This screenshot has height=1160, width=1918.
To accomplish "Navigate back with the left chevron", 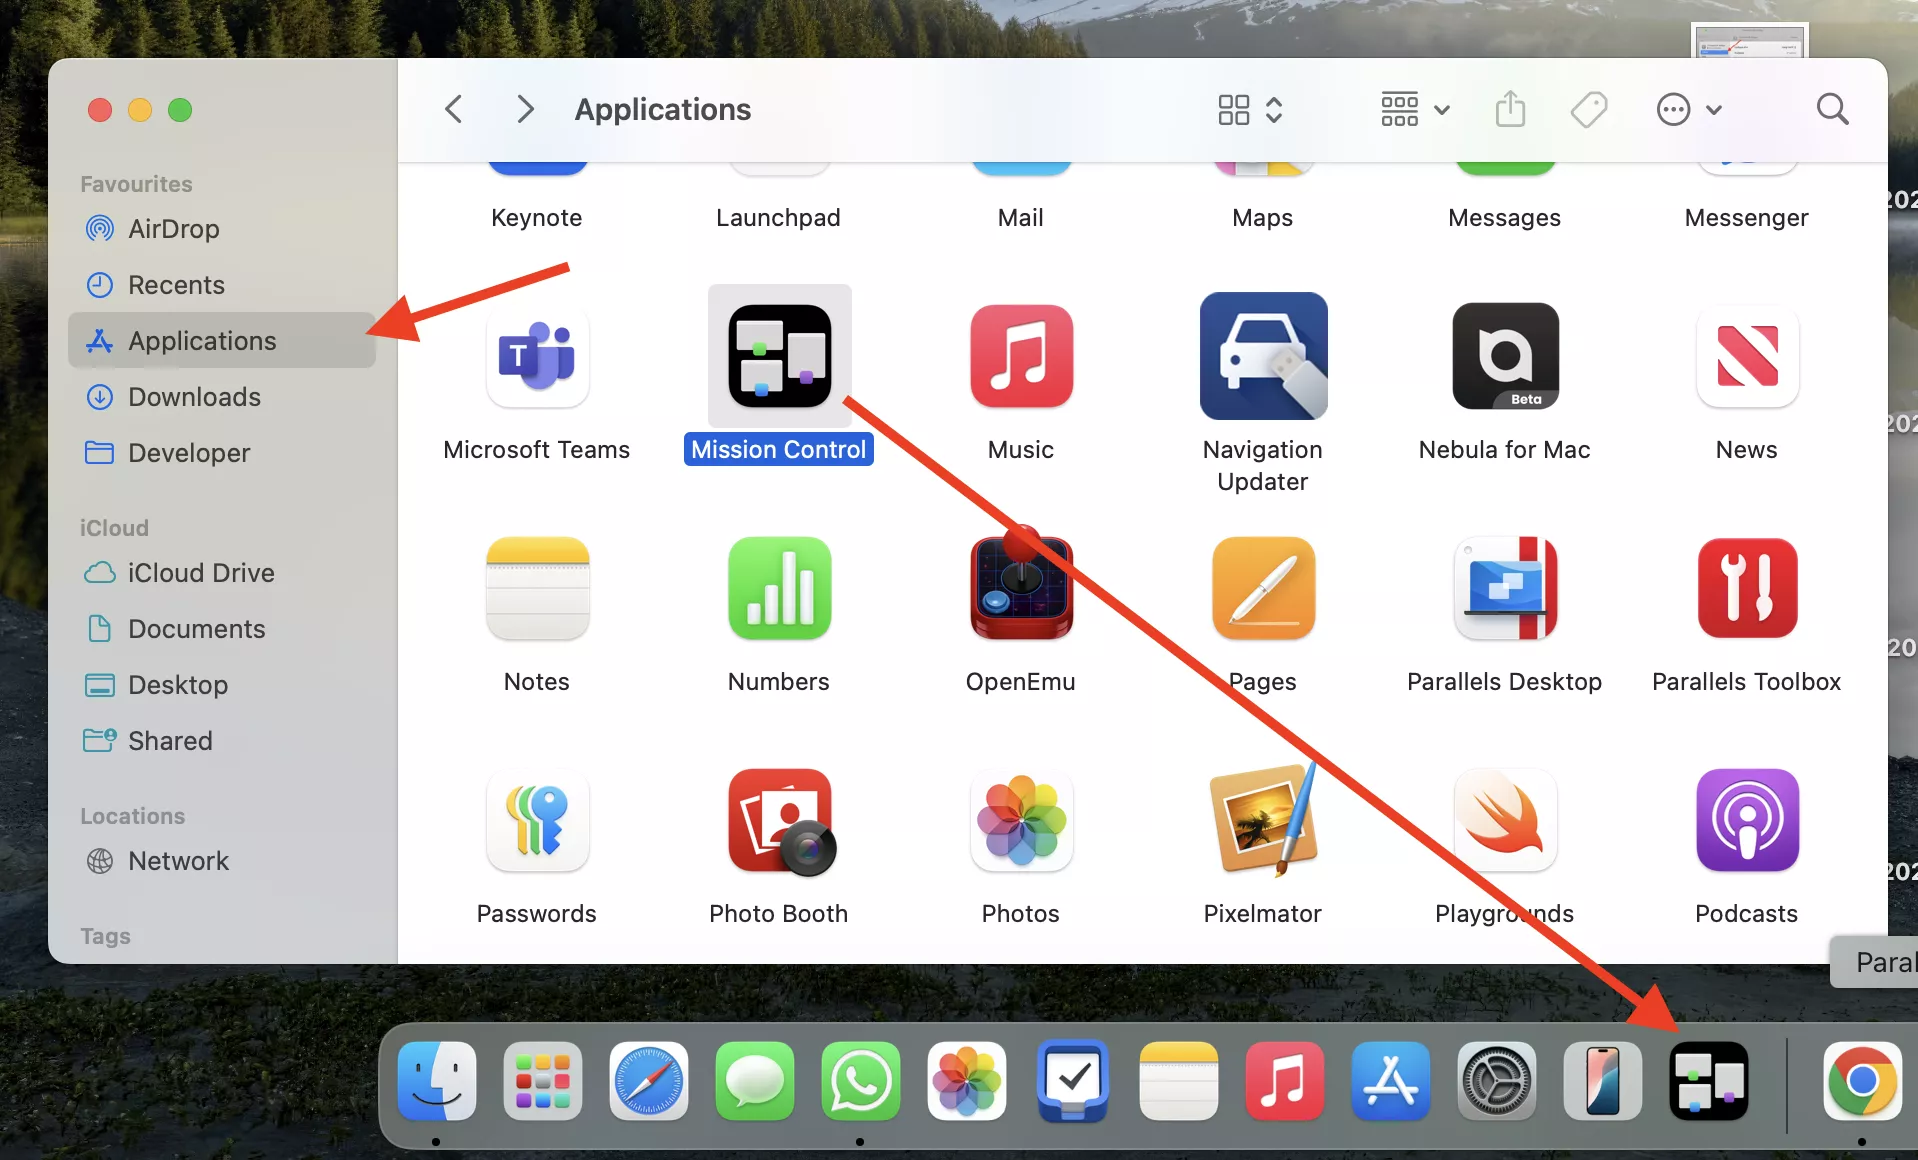I will (454, 109).
